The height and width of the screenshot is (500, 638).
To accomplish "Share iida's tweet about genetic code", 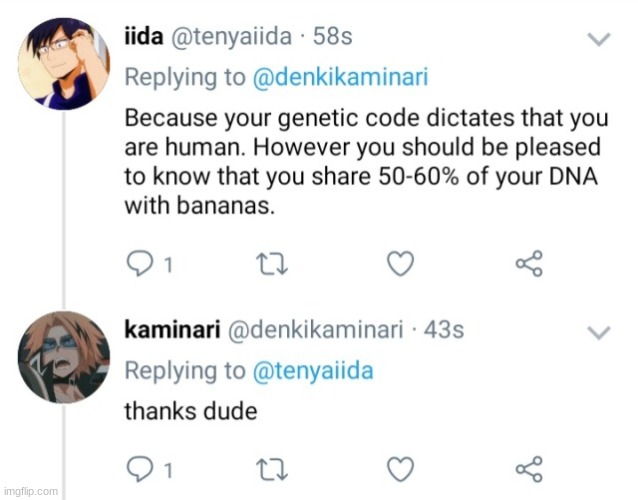I will coord(528,264).
